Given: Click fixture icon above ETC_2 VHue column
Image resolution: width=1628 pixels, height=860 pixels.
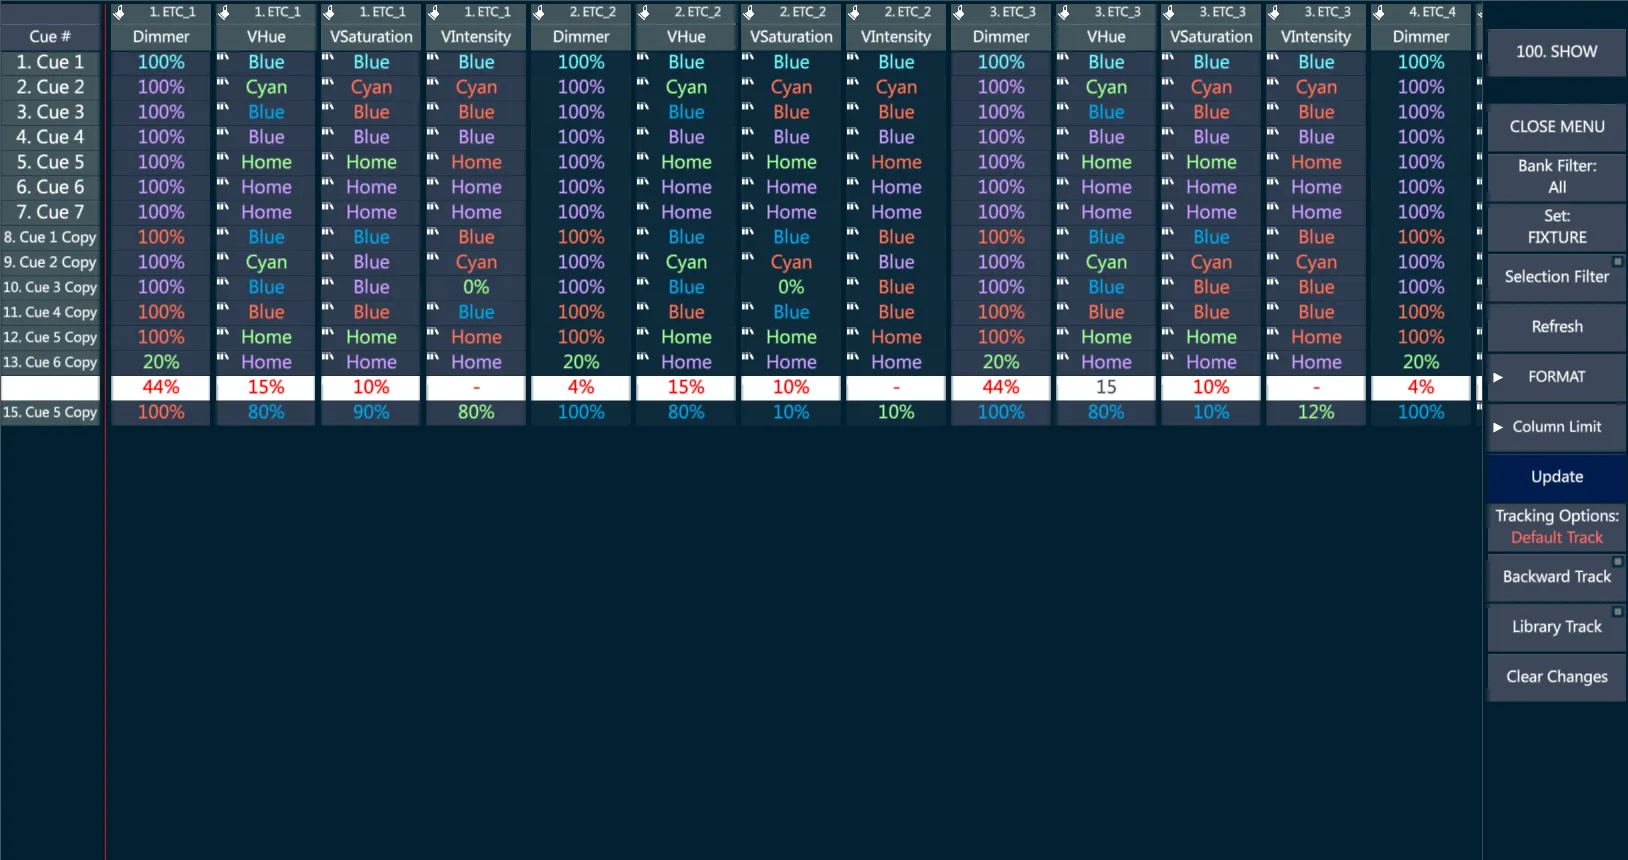Looking at the screenshot, I should point(644,13).
